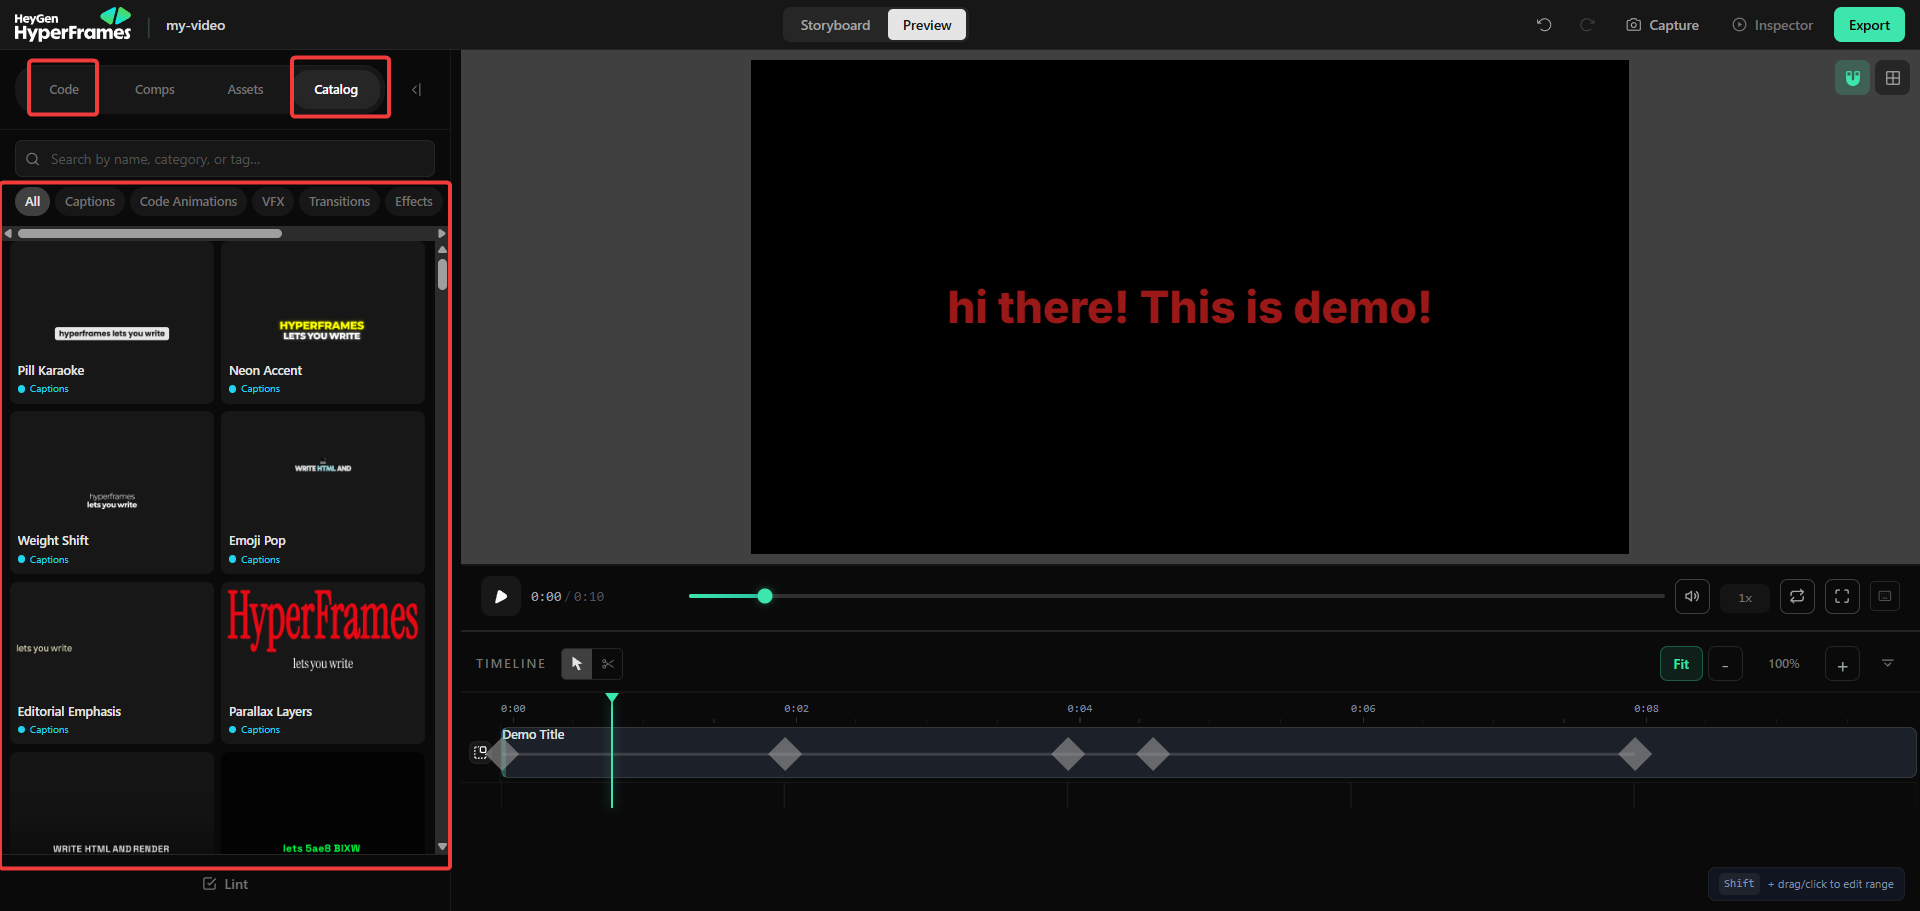Viewport: 1920px width, 911px height.
Task: Mute the preview audio
Action: [x=1692, y=597]
